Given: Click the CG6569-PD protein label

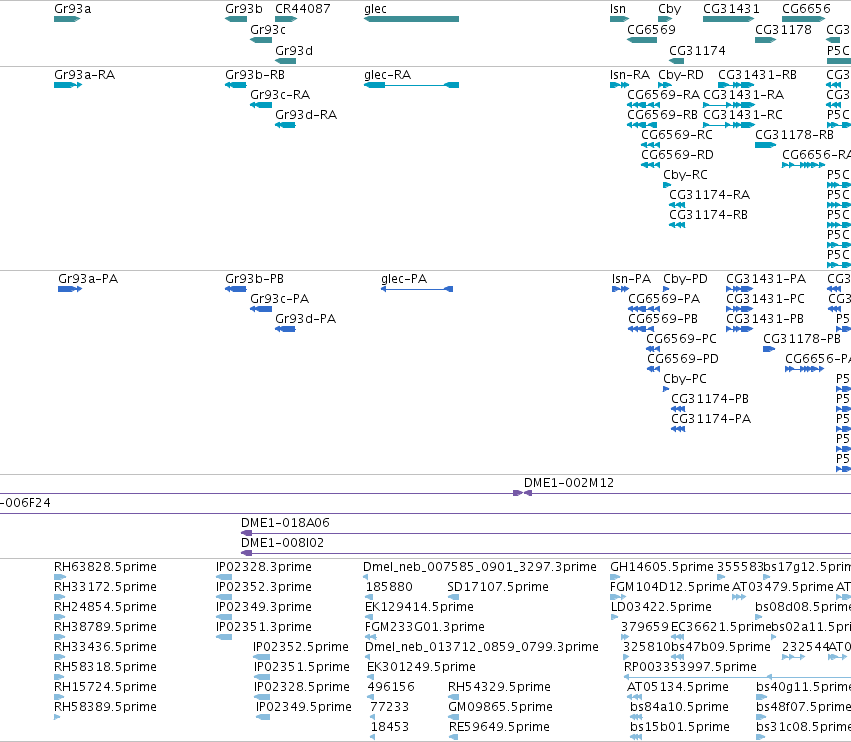Looking at the screenshot, I should [x=683, y=359].
